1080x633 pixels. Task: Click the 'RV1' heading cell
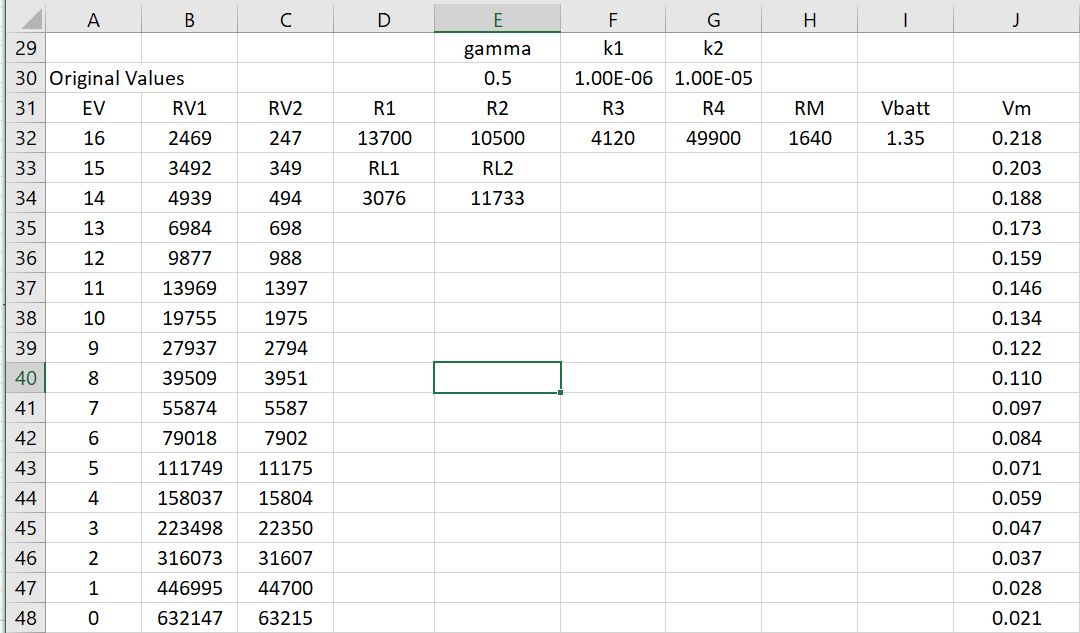click(189, 108)
